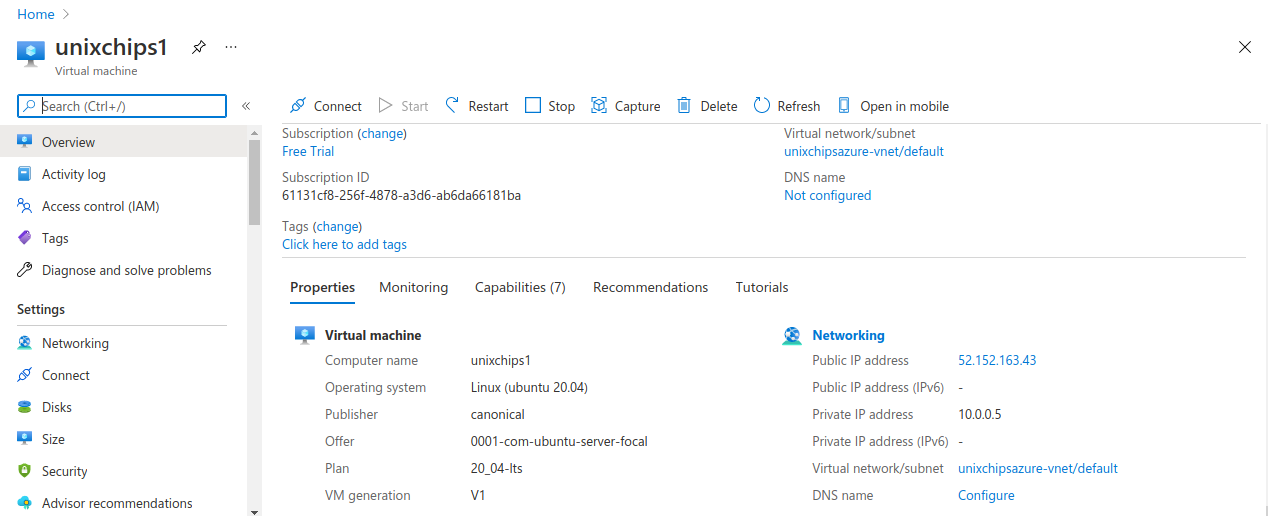Open vnet link in Networking properties

(1038, 468)
